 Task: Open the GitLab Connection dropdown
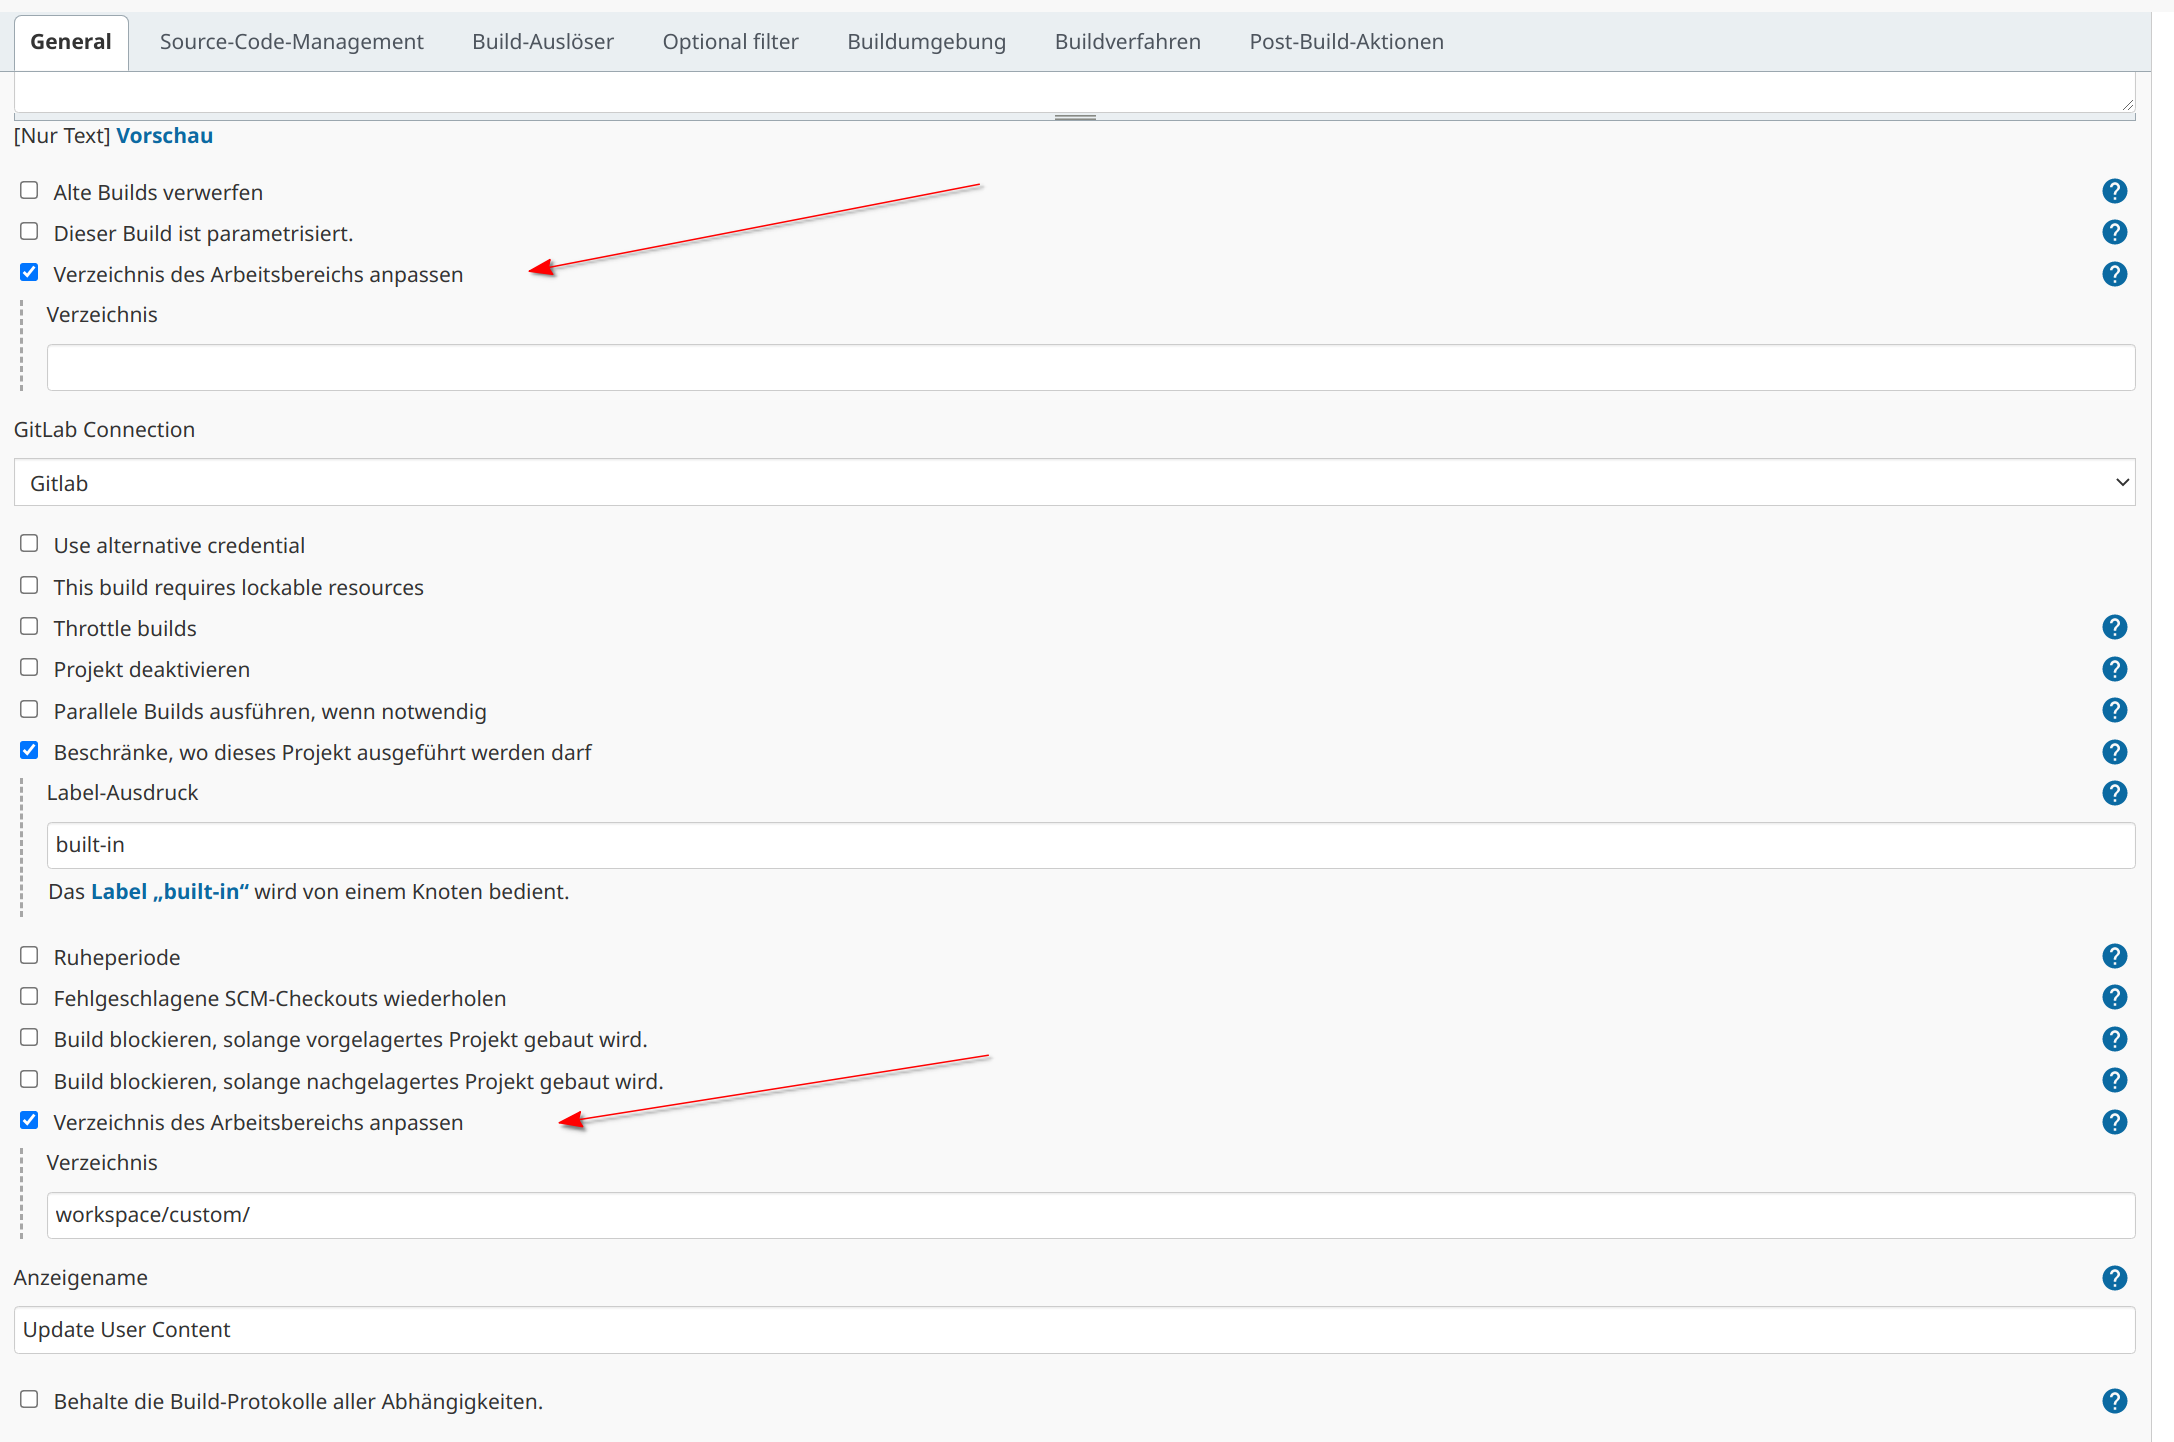coord(1074,483)
